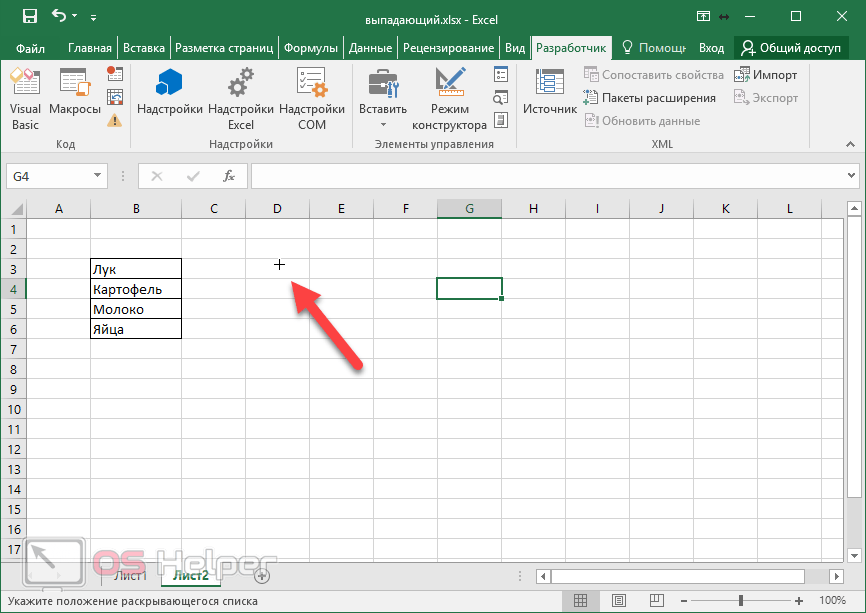Screen dimensions: 866x613
Task: Select cell containing Лук
Action: 136,269
